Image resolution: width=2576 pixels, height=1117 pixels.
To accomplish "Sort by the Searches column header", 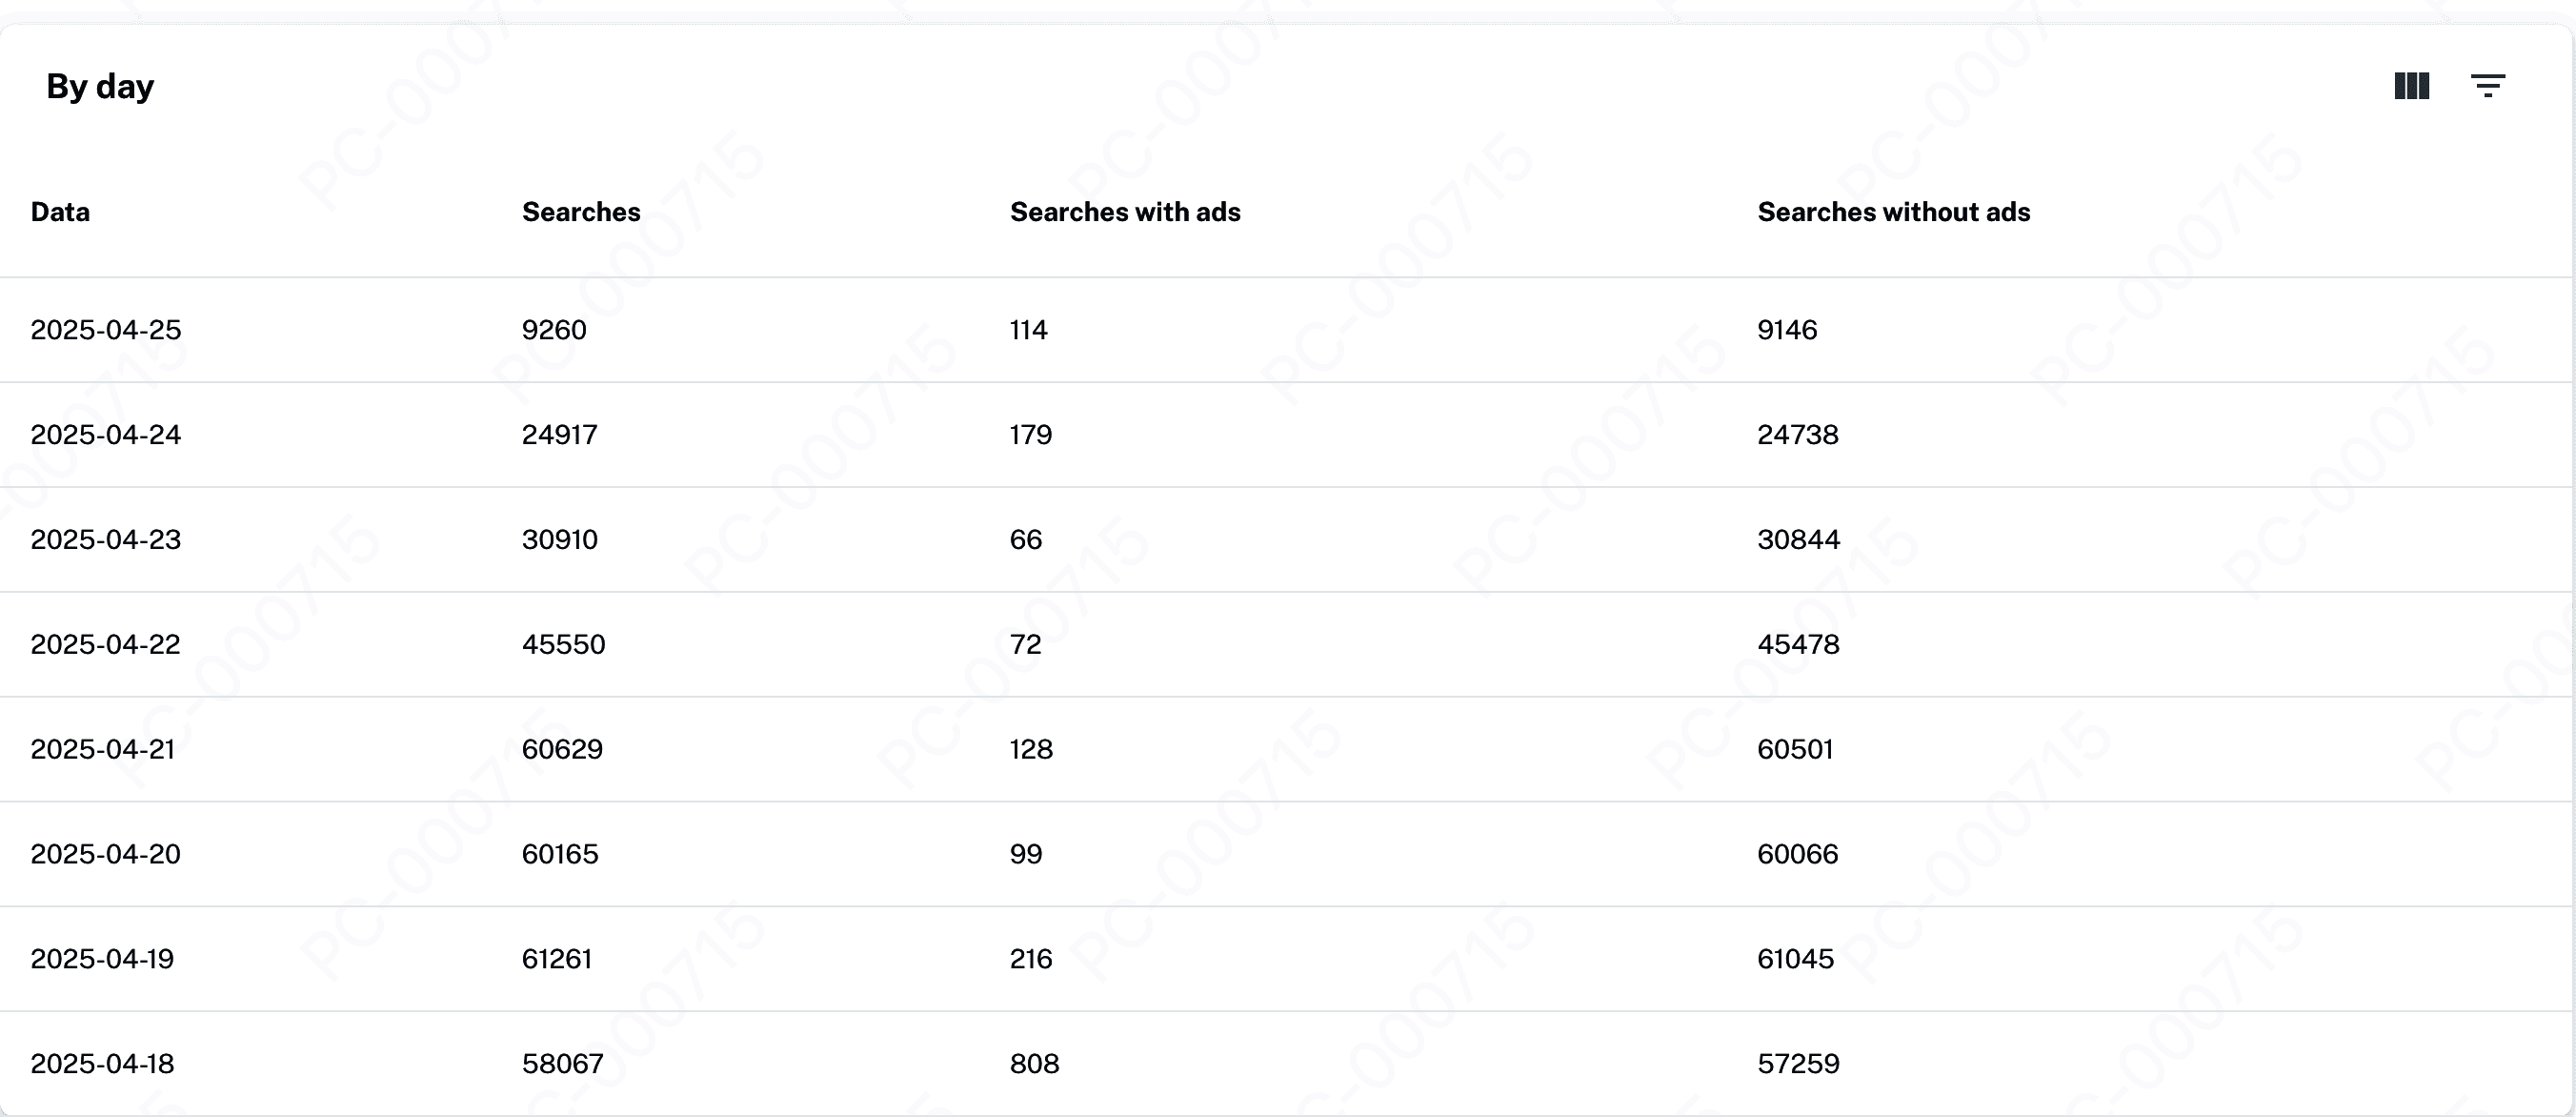I will pos(581,212).
